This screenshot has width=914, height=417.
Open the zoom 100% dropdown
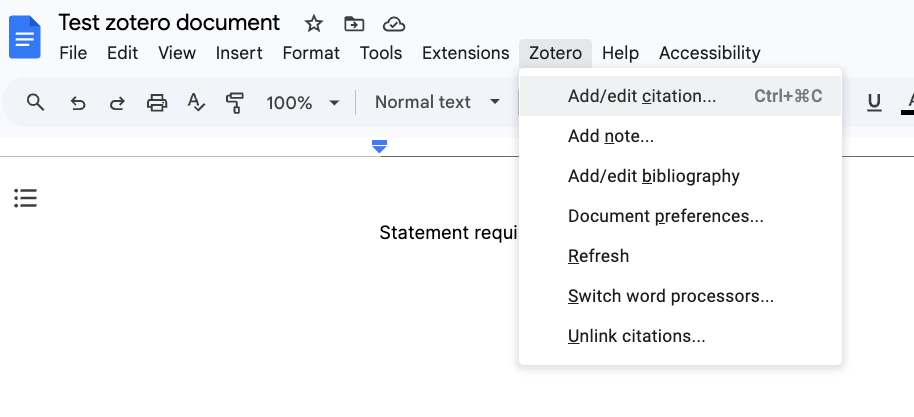(x=303, y=103)
